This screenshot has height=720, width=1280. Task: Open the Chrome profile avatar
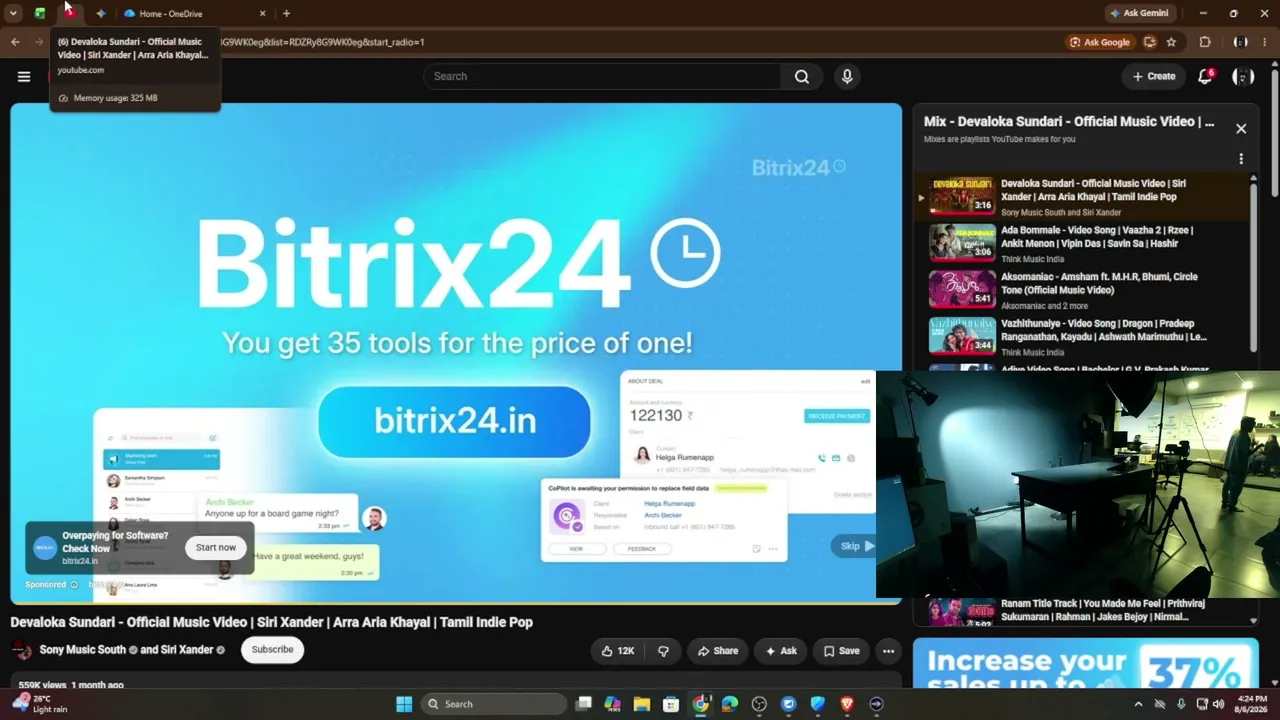pyautogui.click(x=1240, y=42)
